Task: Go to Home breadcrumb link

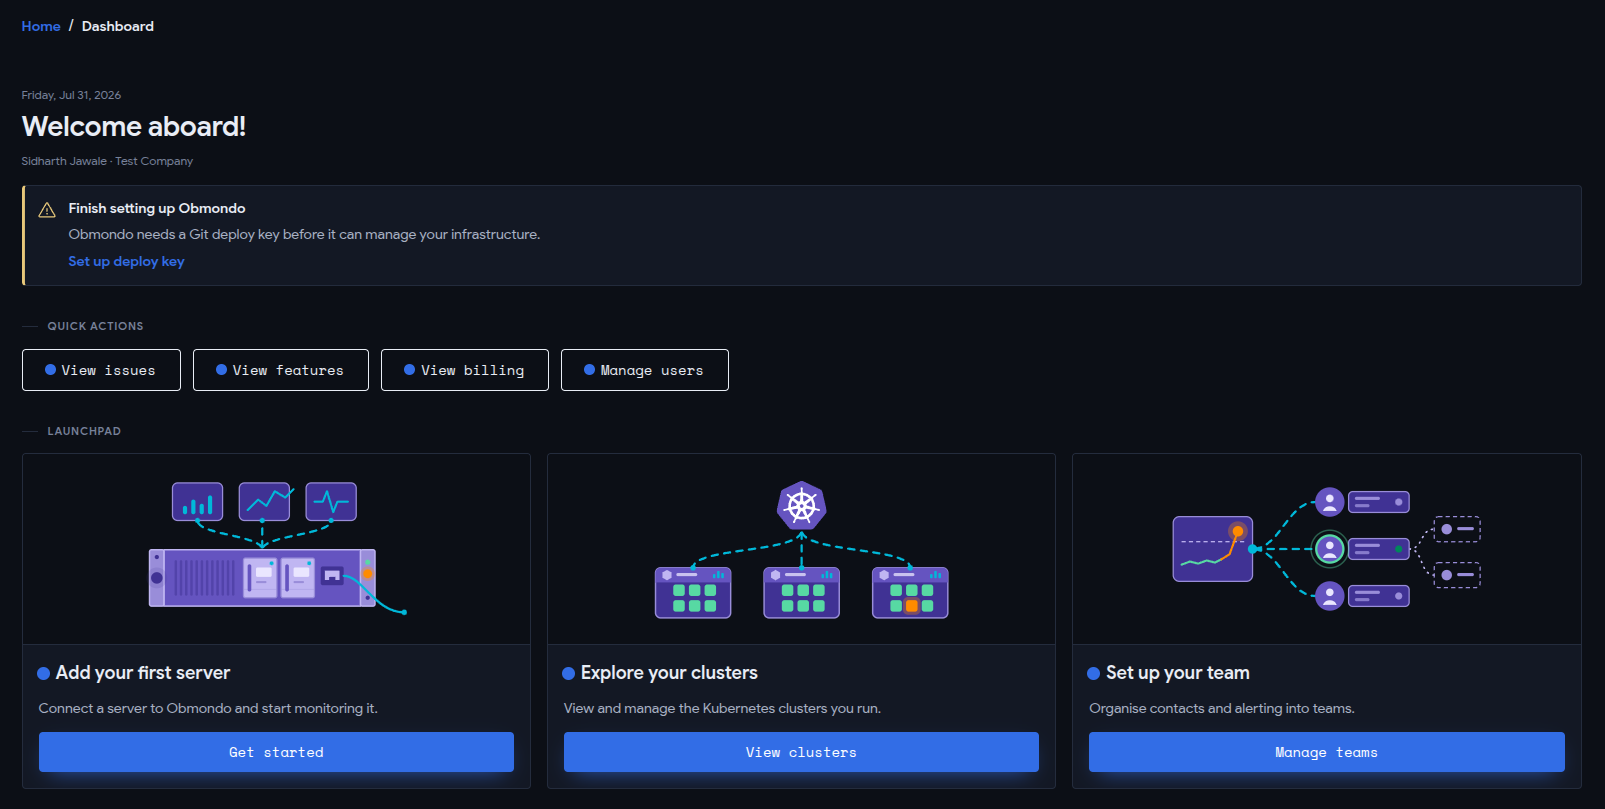Action: (x=41, y=26)
